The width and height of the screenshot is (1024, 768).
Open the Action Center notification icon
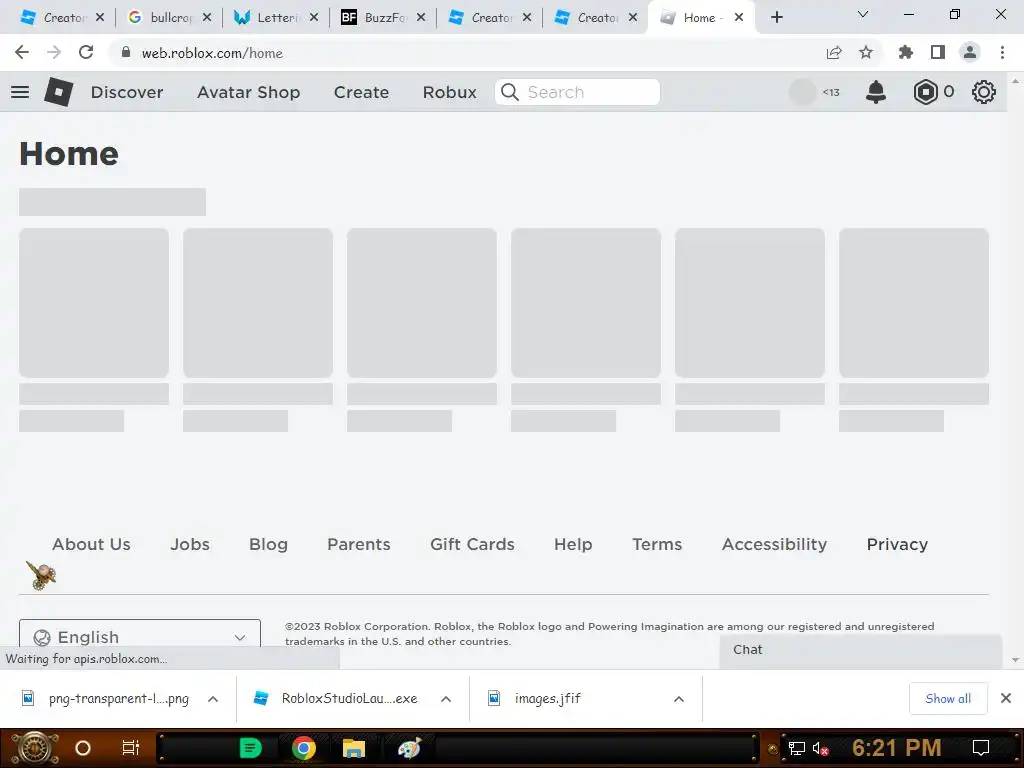click(x=981, y=748)
